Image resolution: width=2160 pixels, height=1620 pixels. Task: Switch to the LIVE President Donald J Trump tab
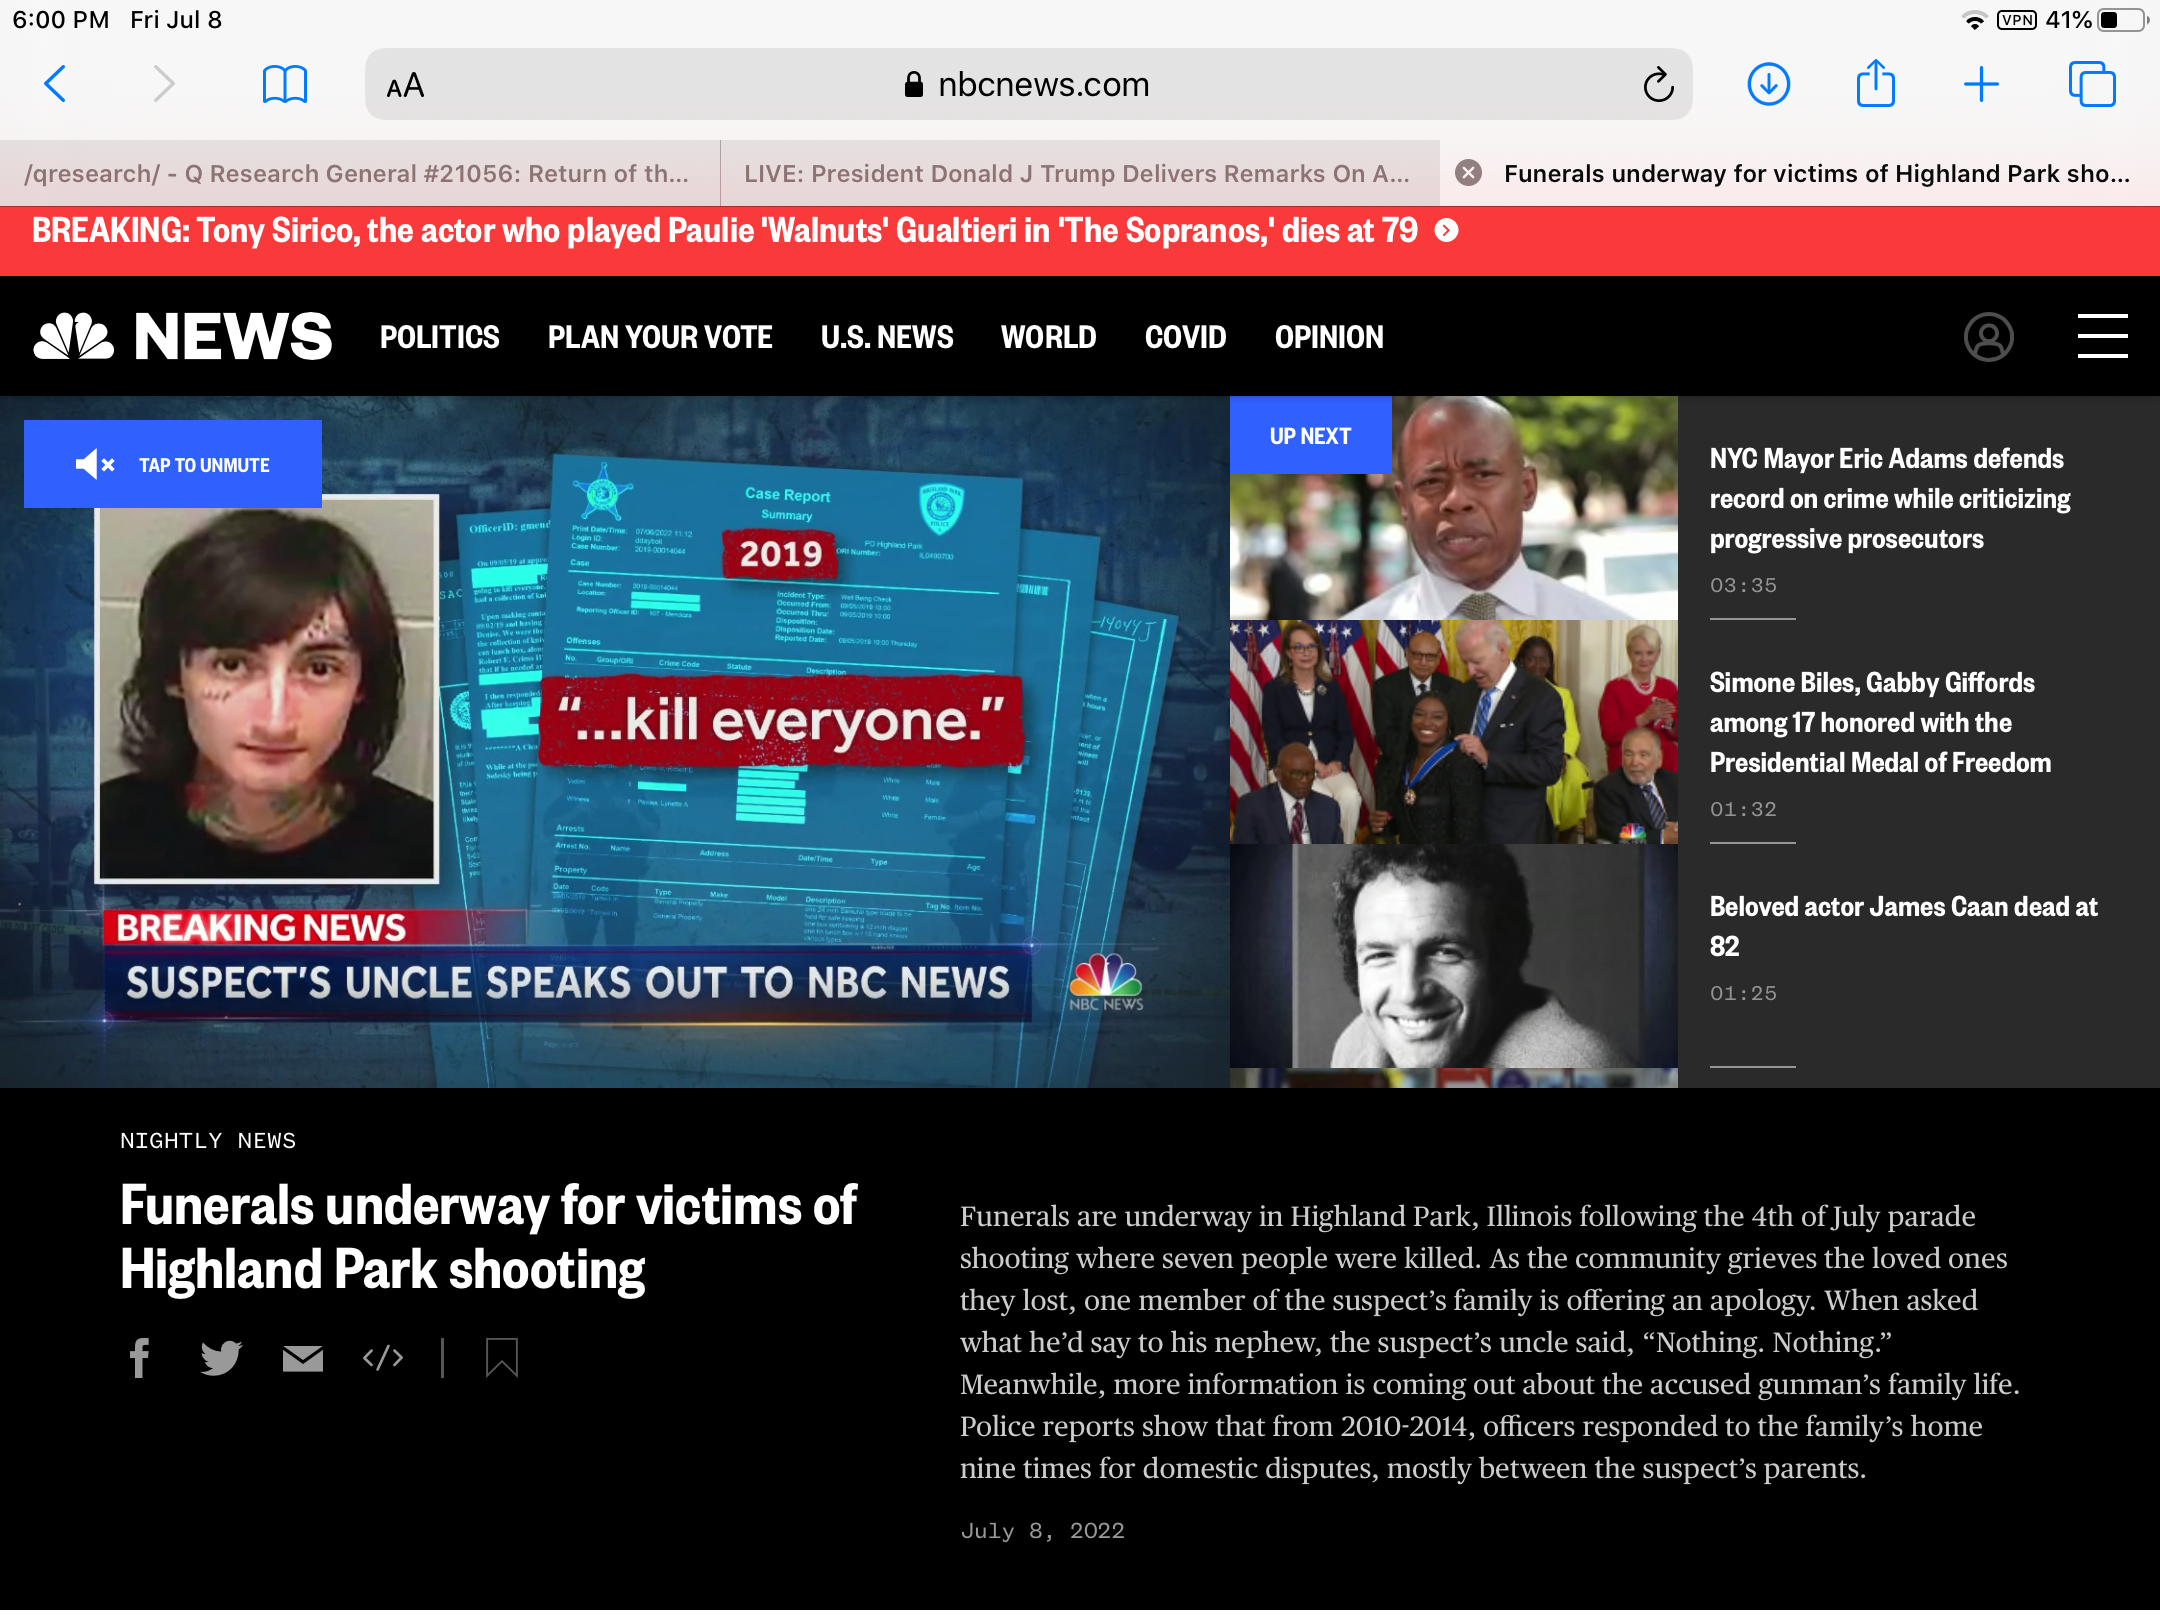pos(1078,174)
